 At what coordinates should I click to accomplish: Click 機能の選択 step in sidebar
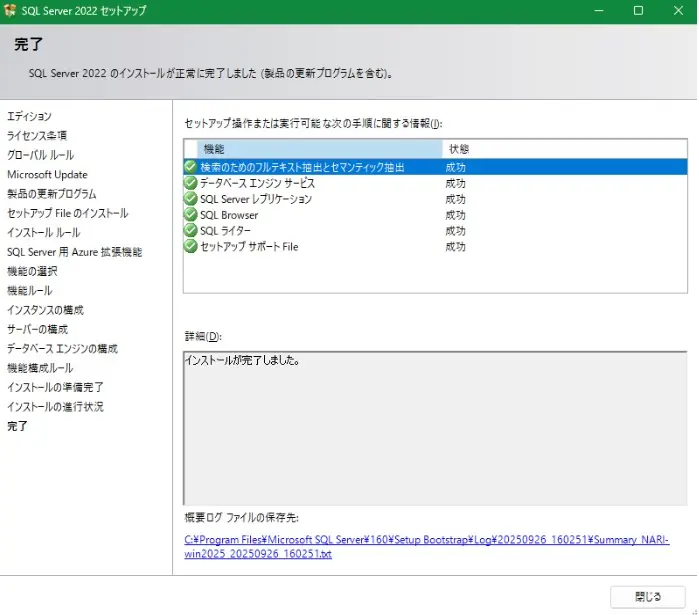pyautogui.click(x=32, y=271)
